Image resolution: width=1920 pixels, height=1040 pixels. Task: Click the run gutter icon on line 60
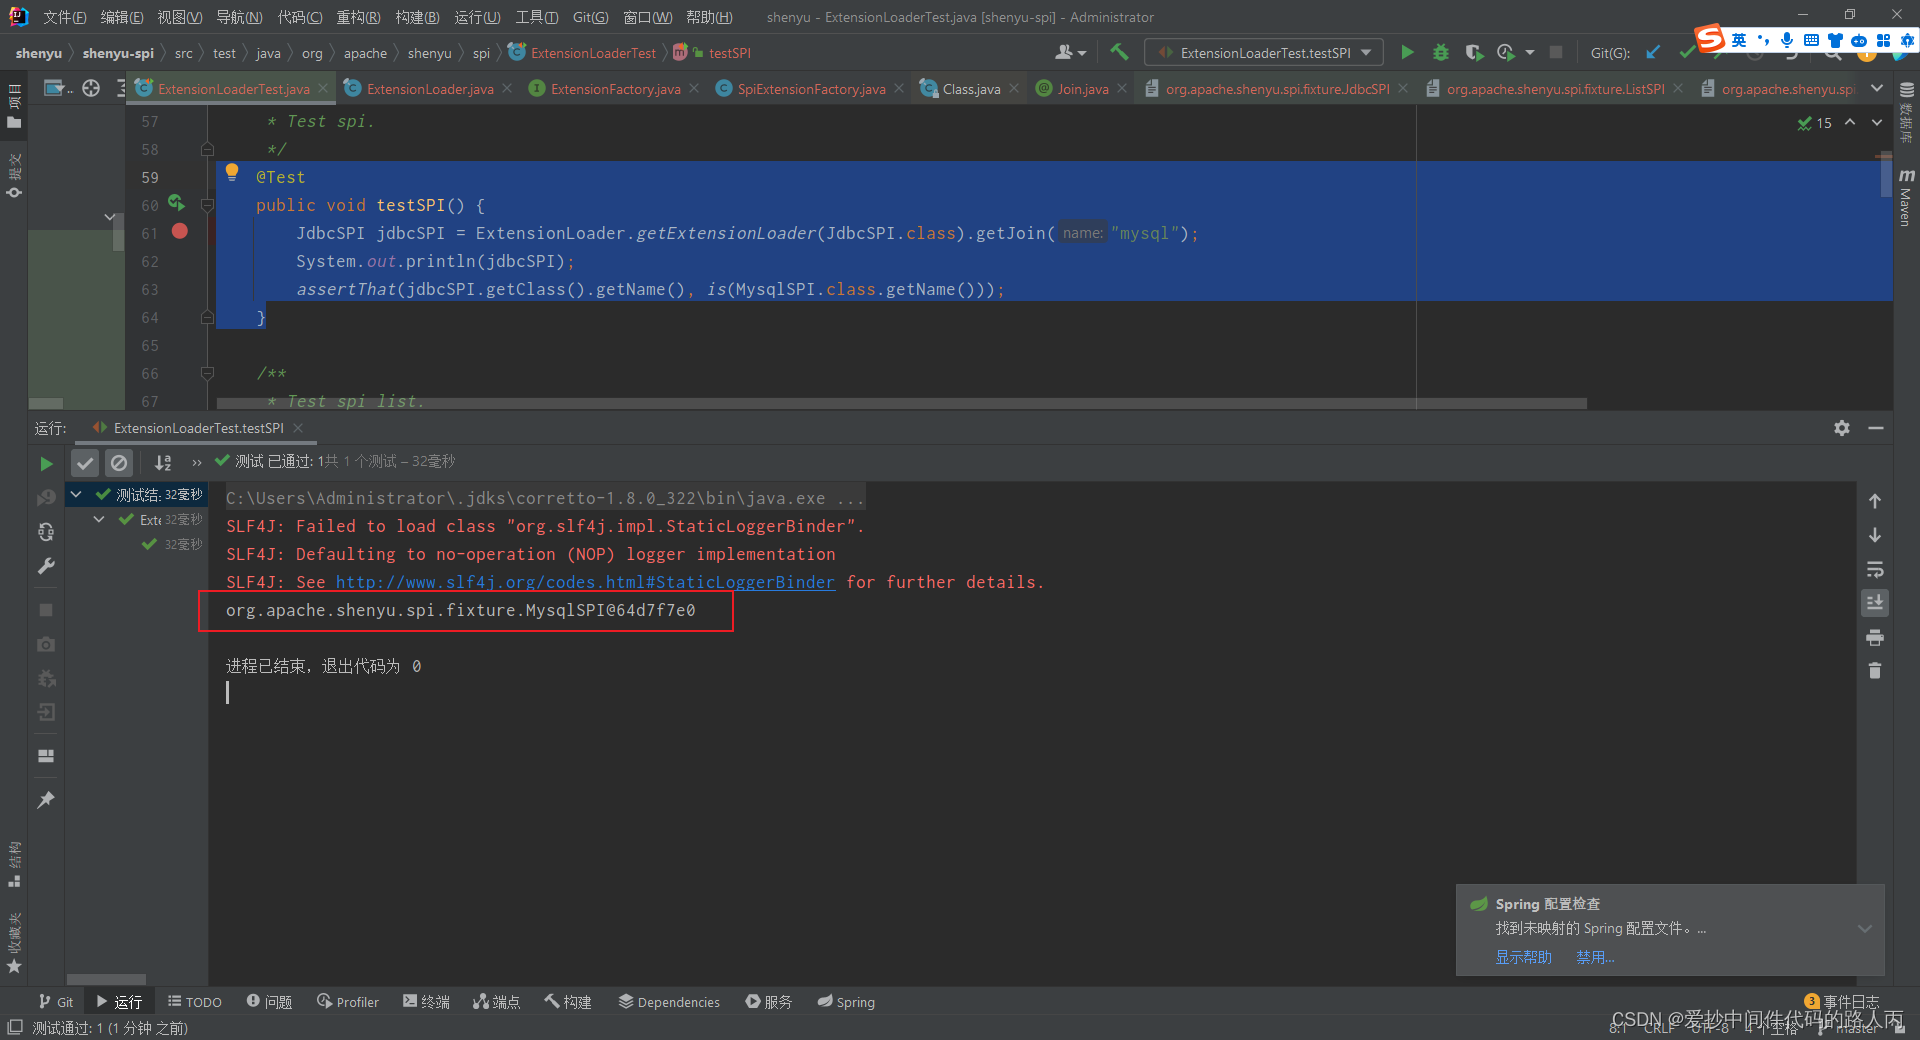pos(177,203)
